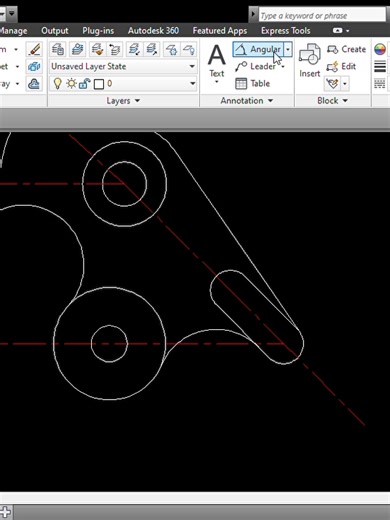Select the Match Layer brush icon
This screenshot has width=390, height=520.
pos(97,49)
